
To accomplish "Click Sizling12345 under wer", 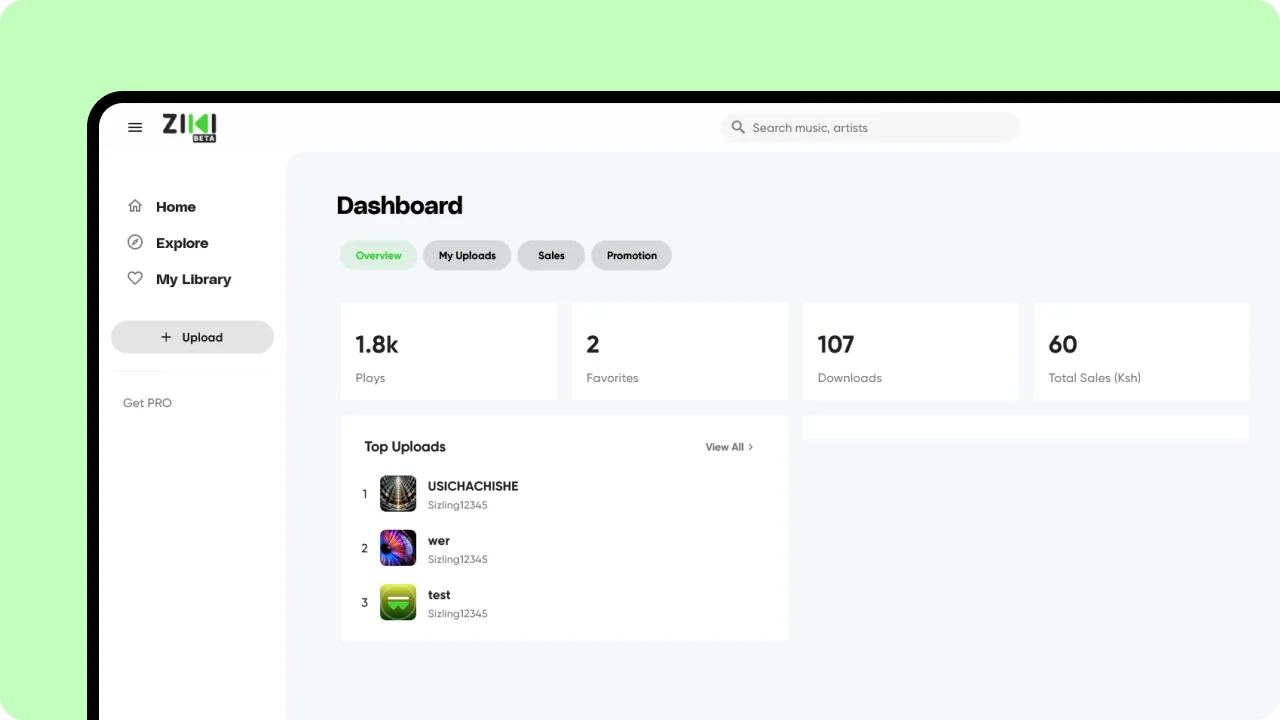I will [458, 559].
